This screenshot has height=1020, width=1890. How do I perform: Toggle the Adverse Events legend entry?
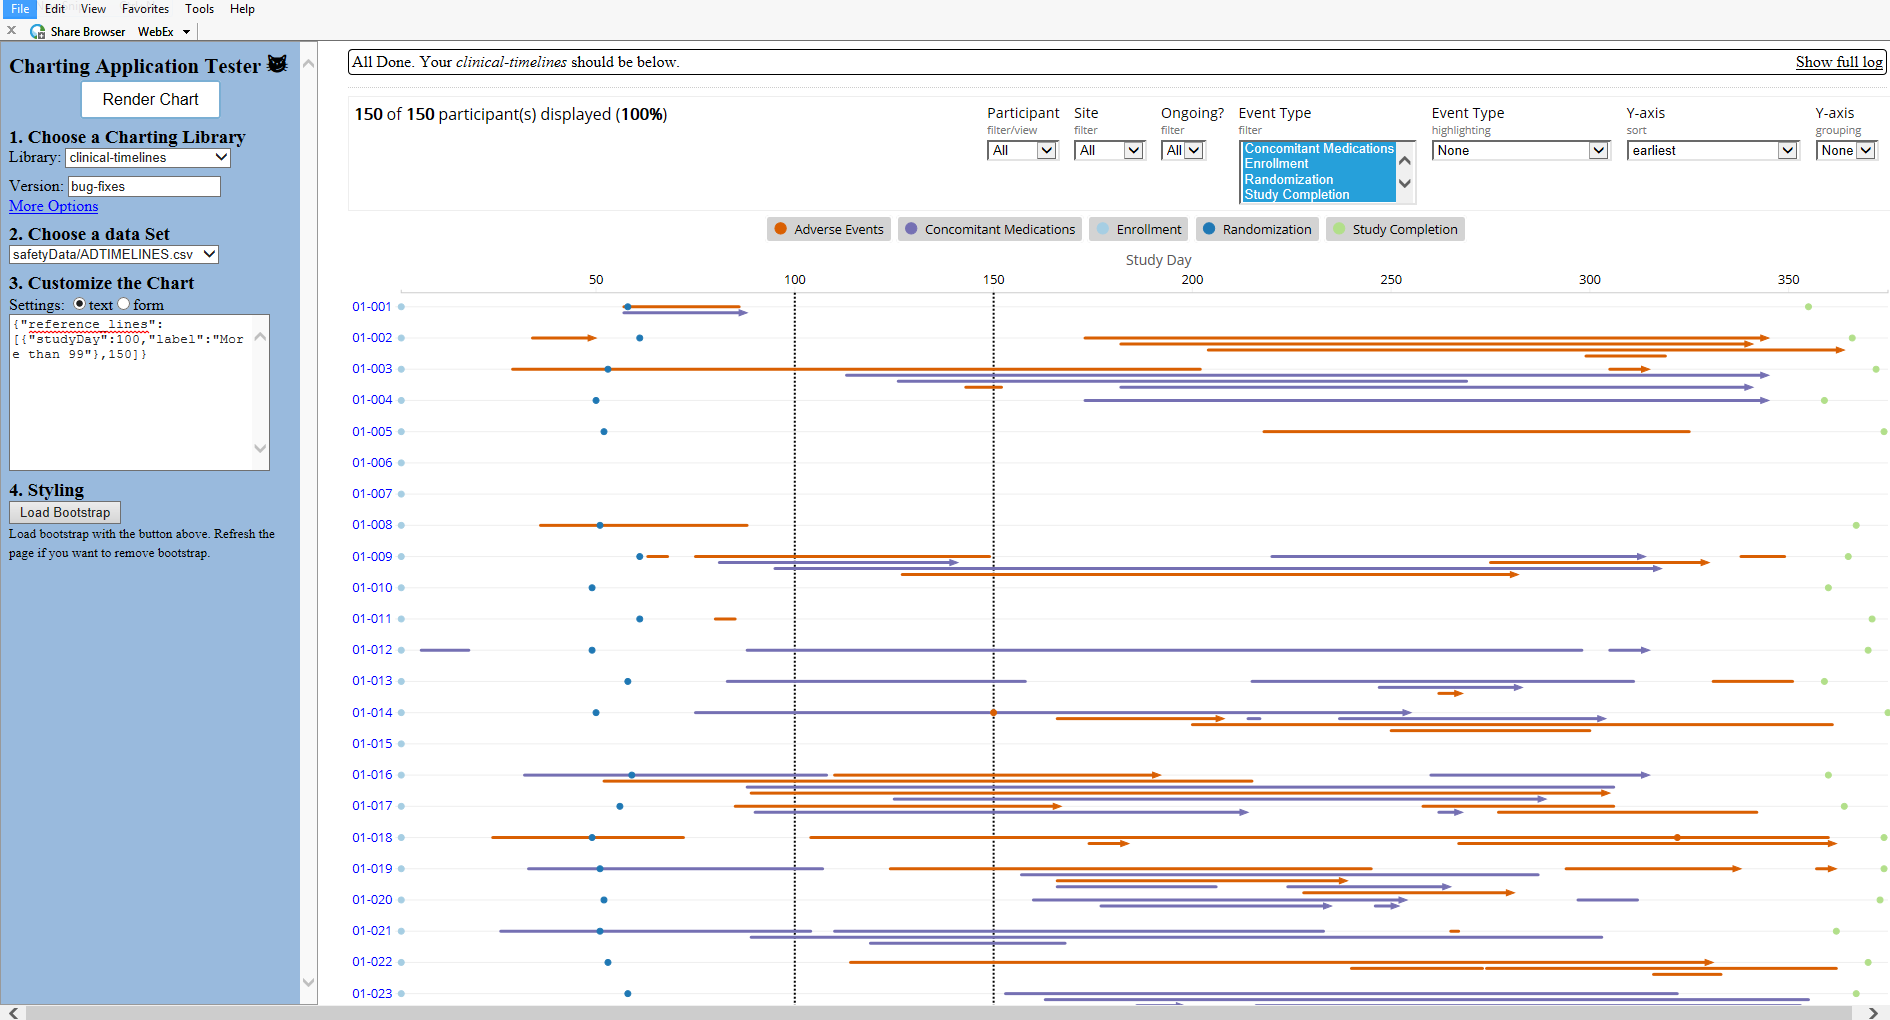click(x=828, y=229)
